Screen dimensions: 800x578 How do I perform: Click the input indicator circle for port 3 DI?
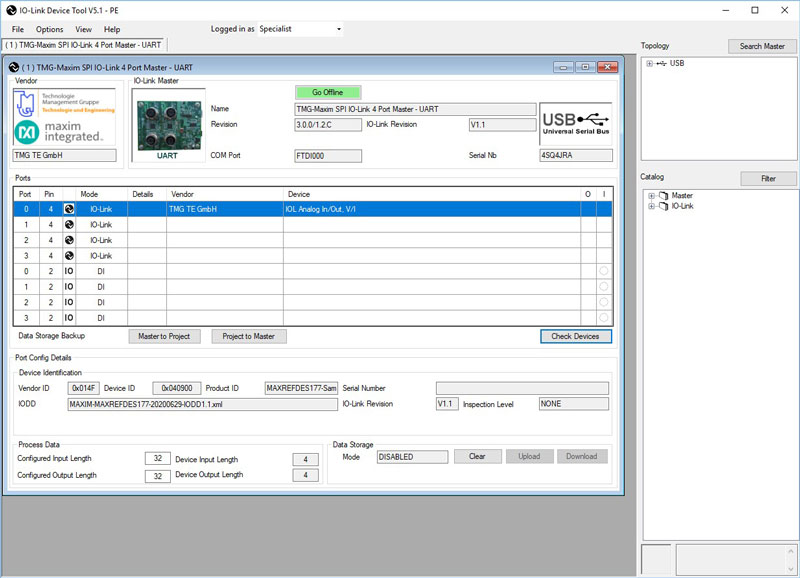604,318
